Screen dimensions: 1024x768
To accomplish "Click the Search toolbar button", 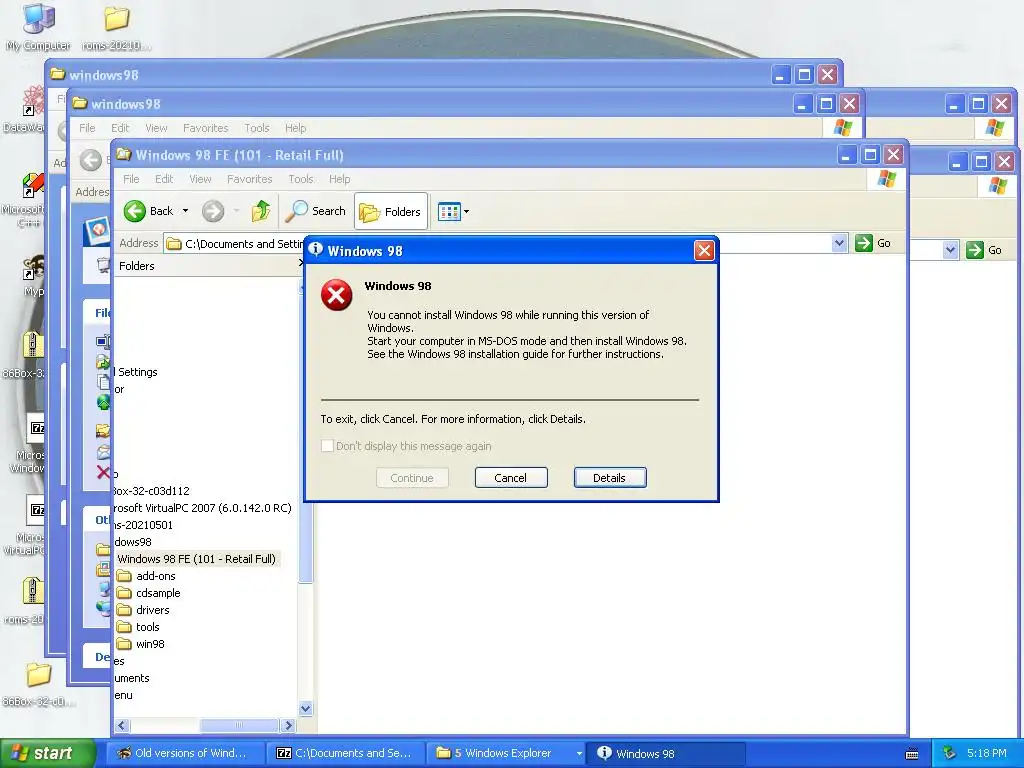I will 317,211.
